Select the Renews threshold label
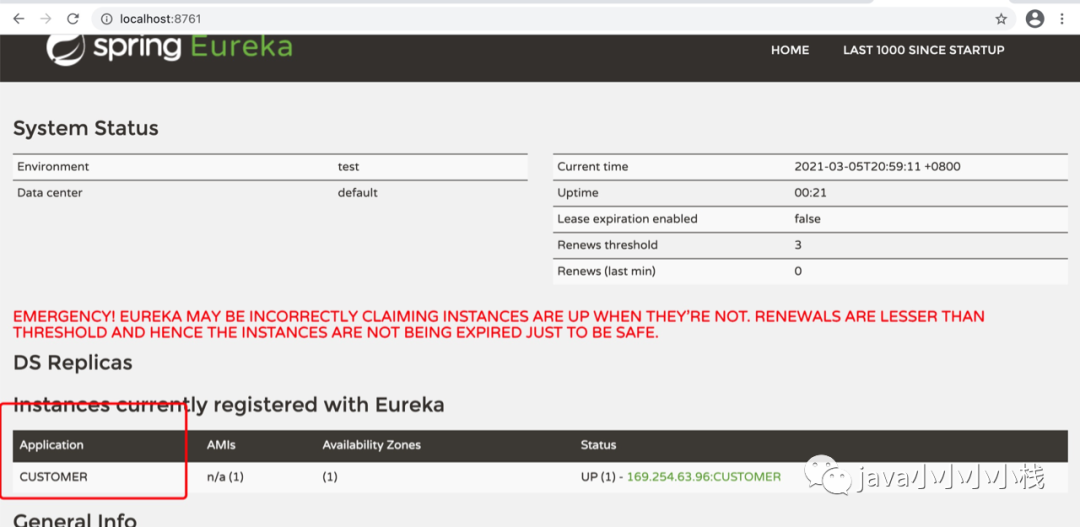The image size is (1080, 527). tap(608, 245)
